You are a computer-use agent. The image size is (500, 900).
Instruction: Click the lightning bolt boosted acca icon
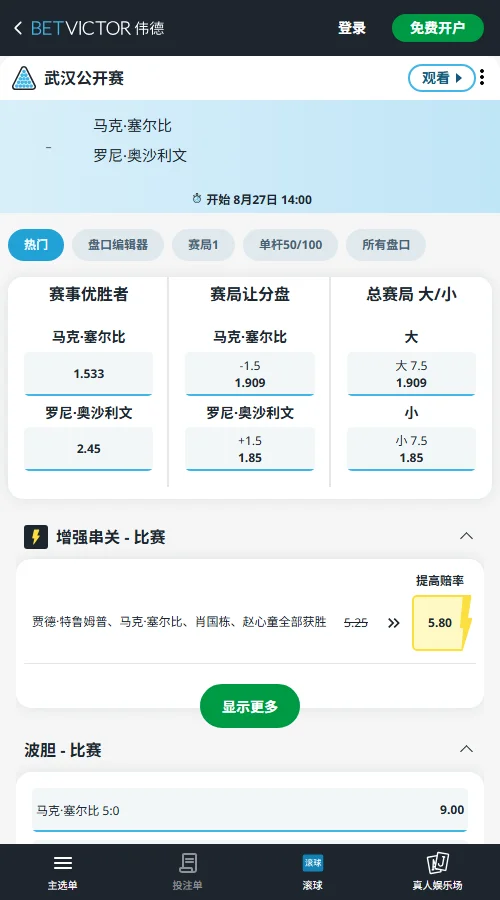pos(36,537)
